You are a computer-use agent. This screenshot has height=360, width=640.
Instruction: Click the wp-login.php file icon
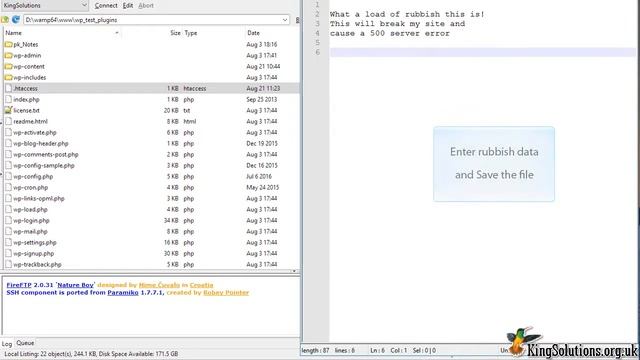tap(9, 221)
